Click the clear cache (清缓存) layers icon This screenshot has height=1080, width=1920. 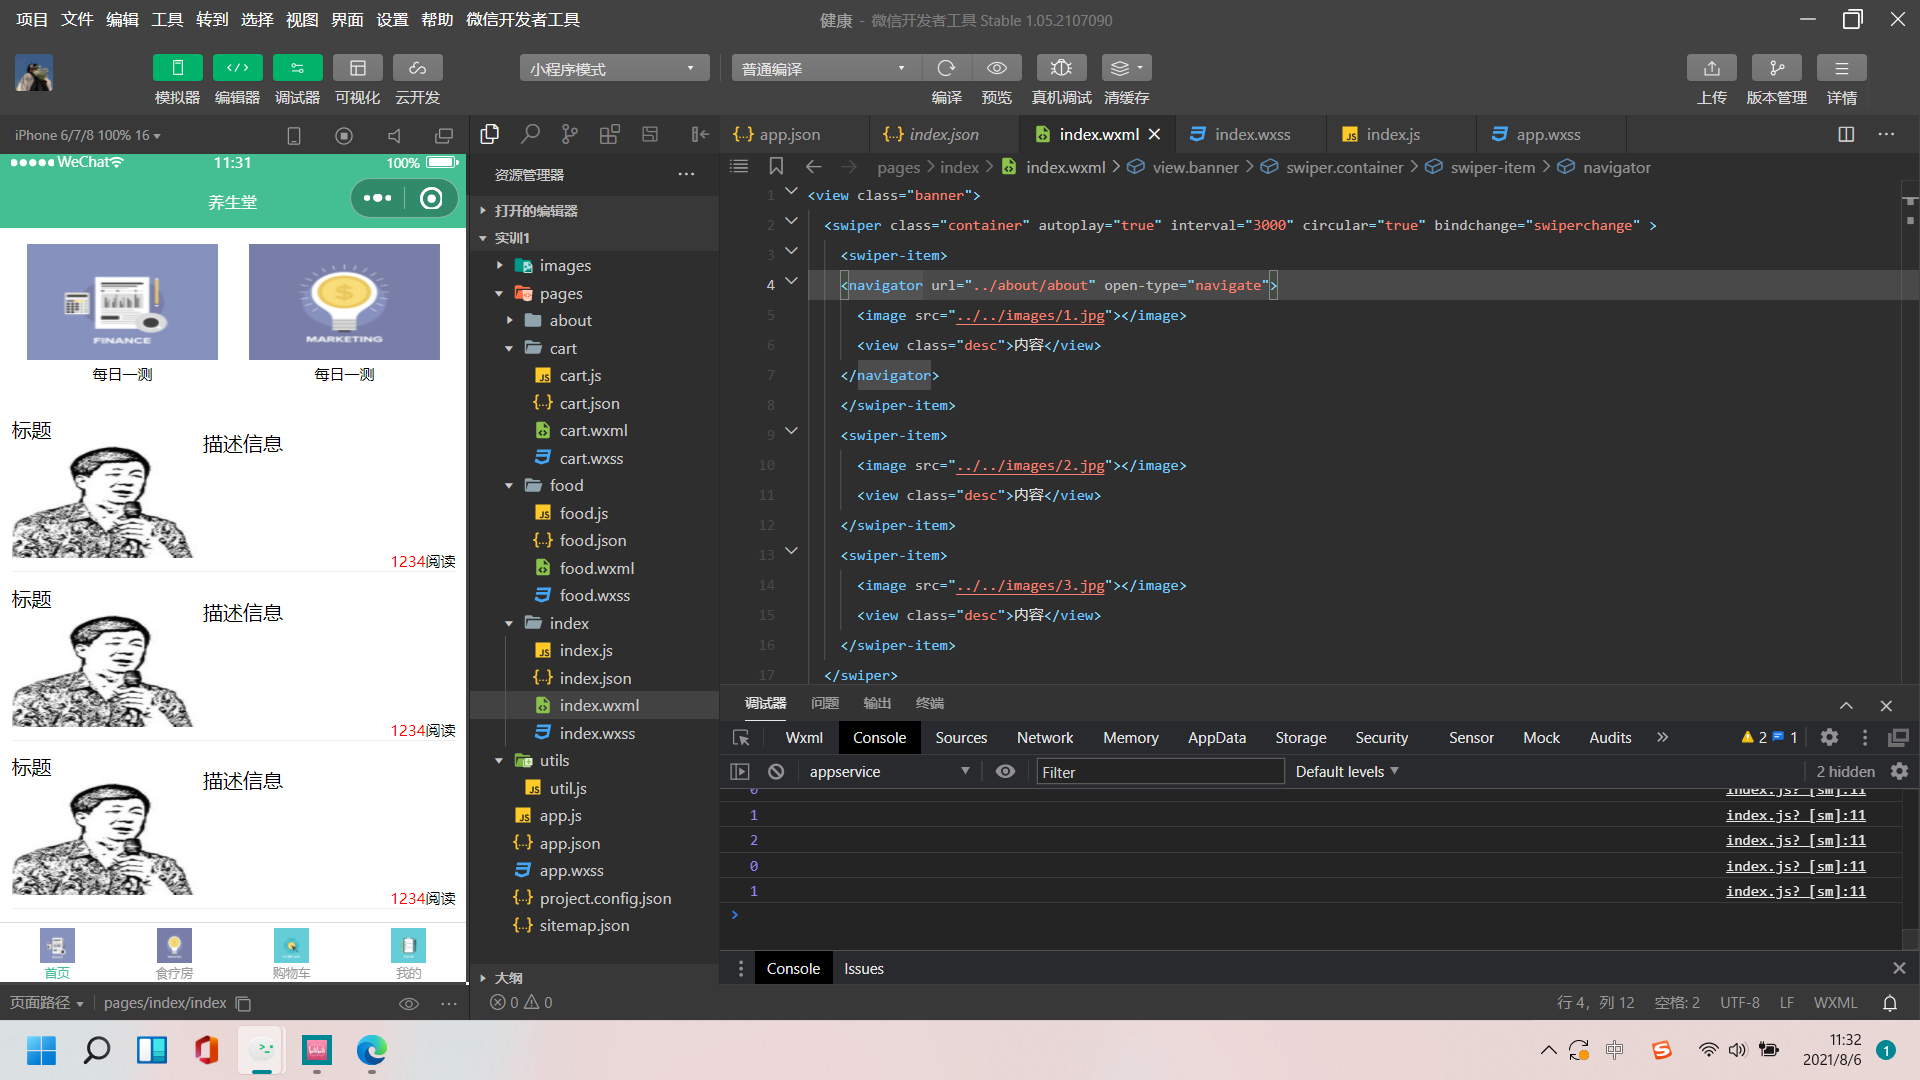point(1125,68)
